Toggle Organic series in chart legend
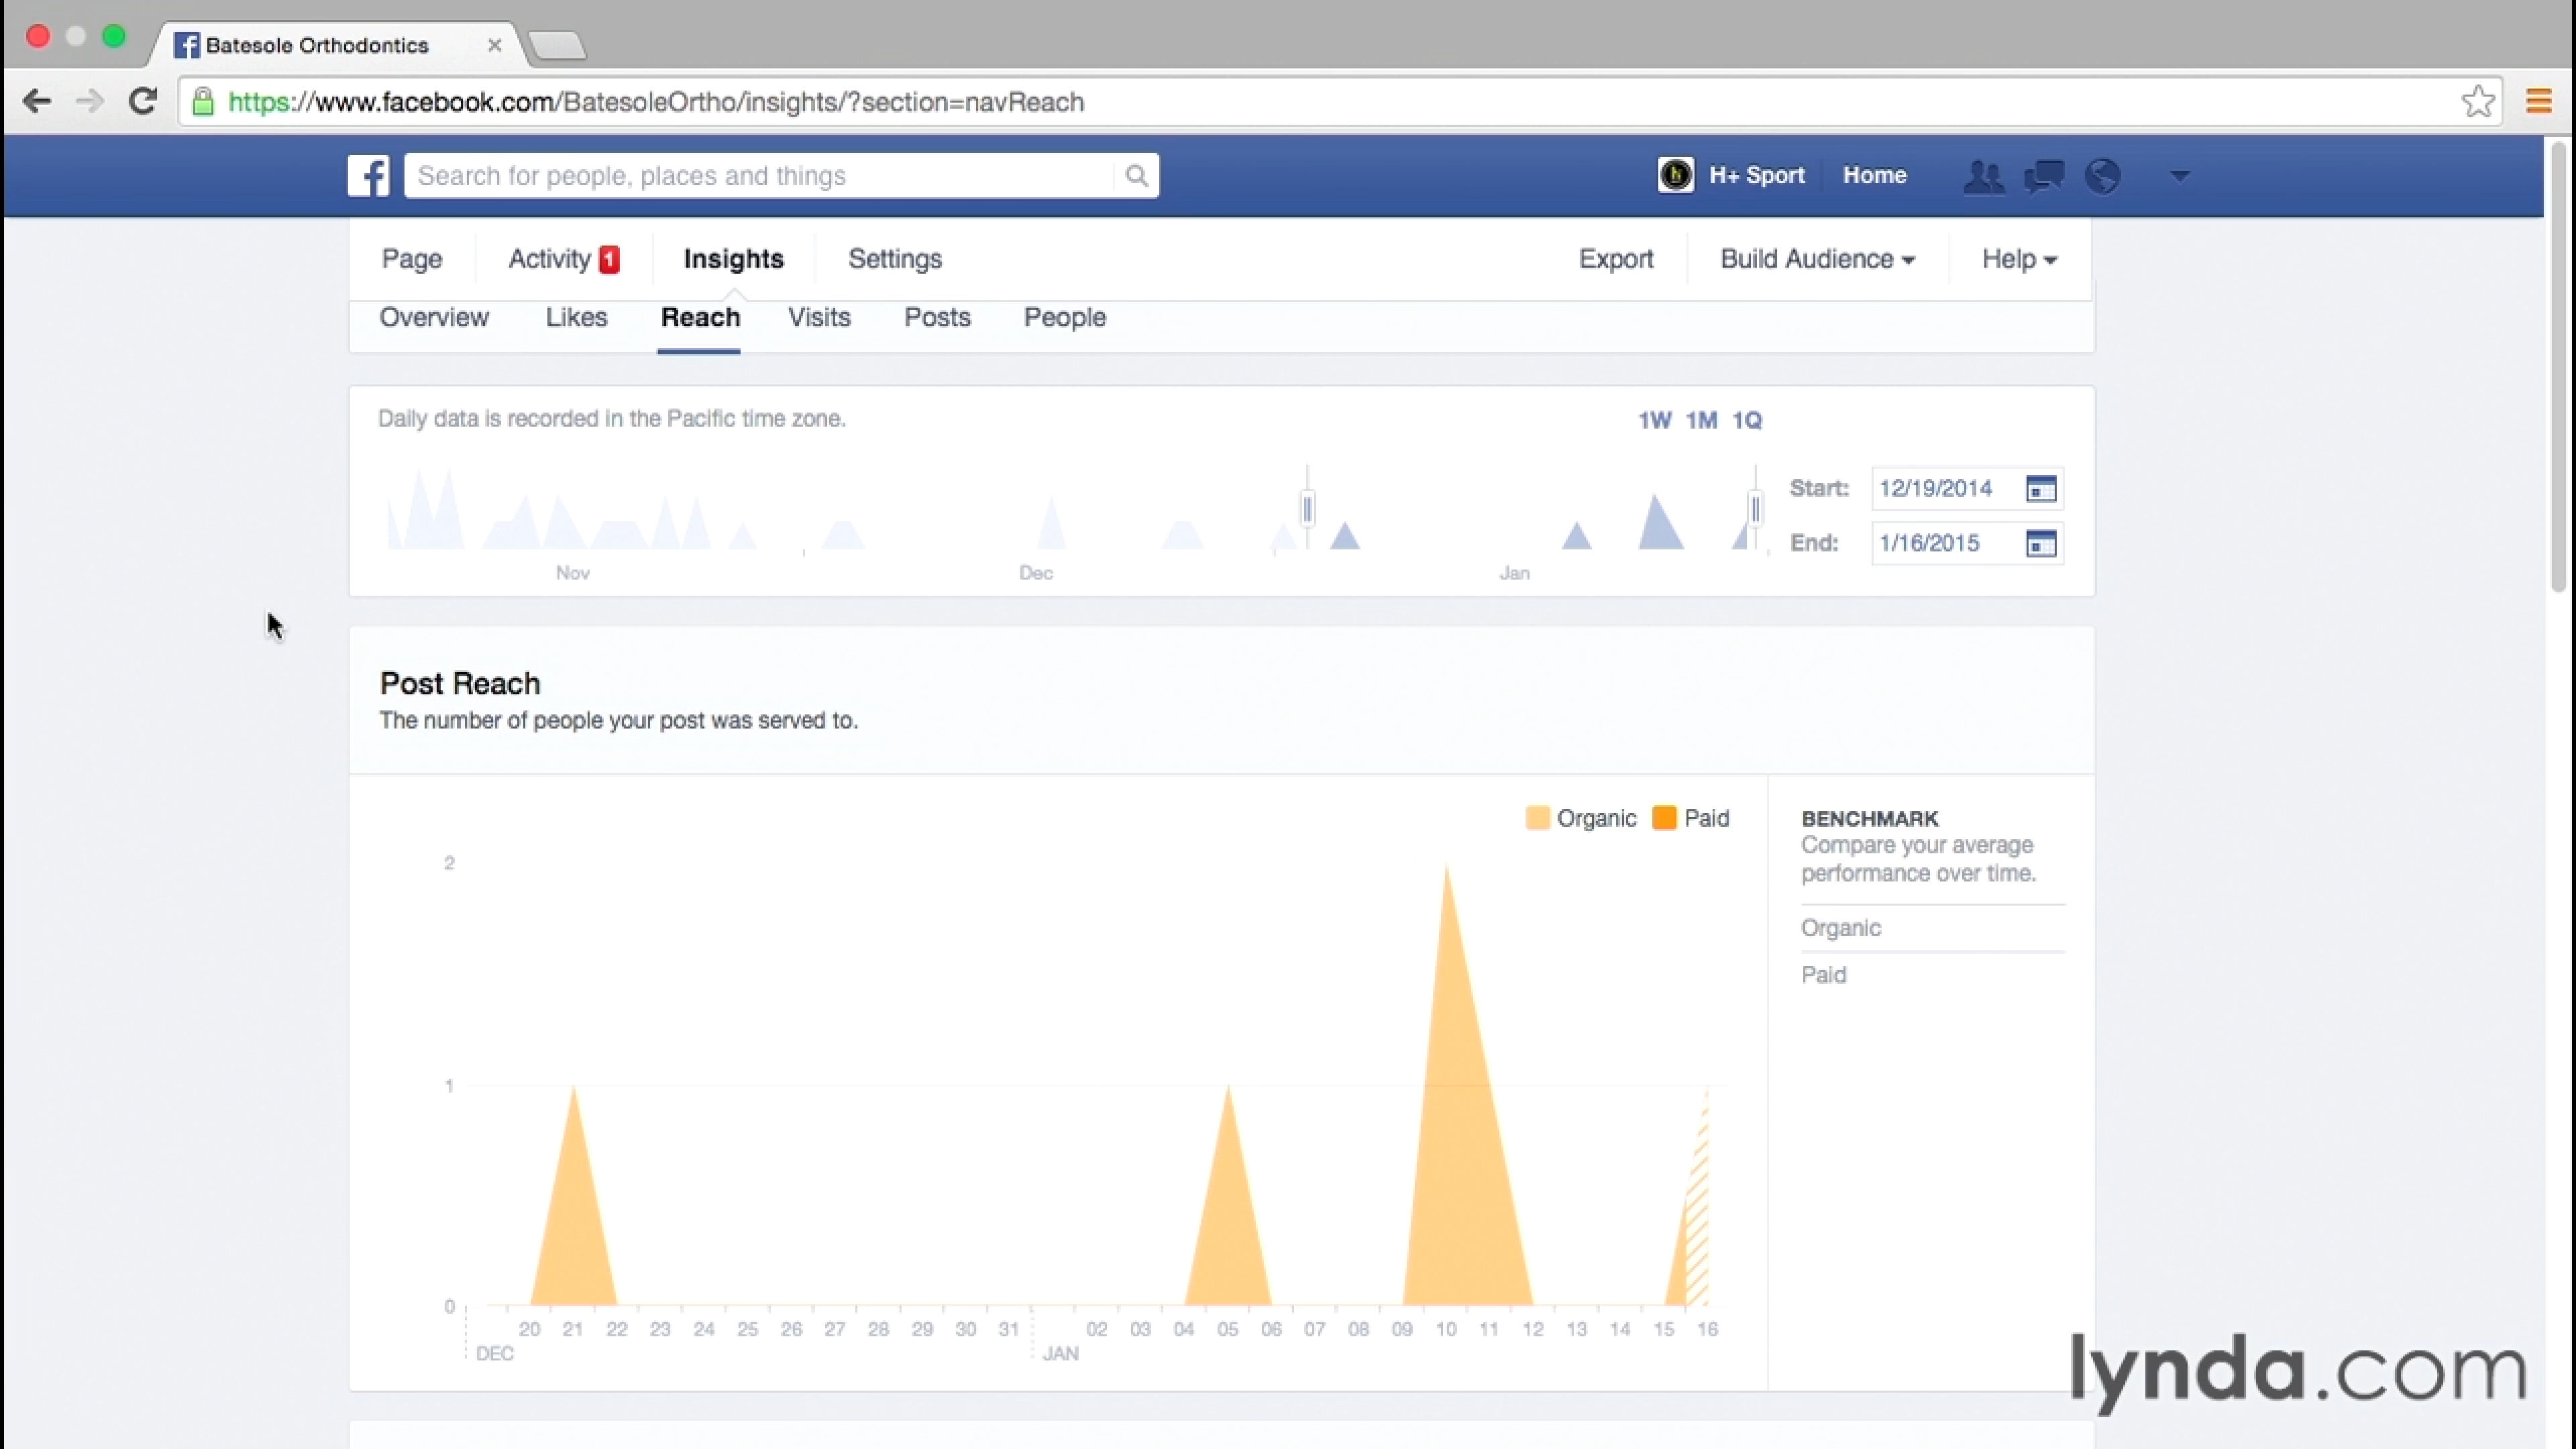Viewport: 2576px width, 1449px height. point(1581,818)
